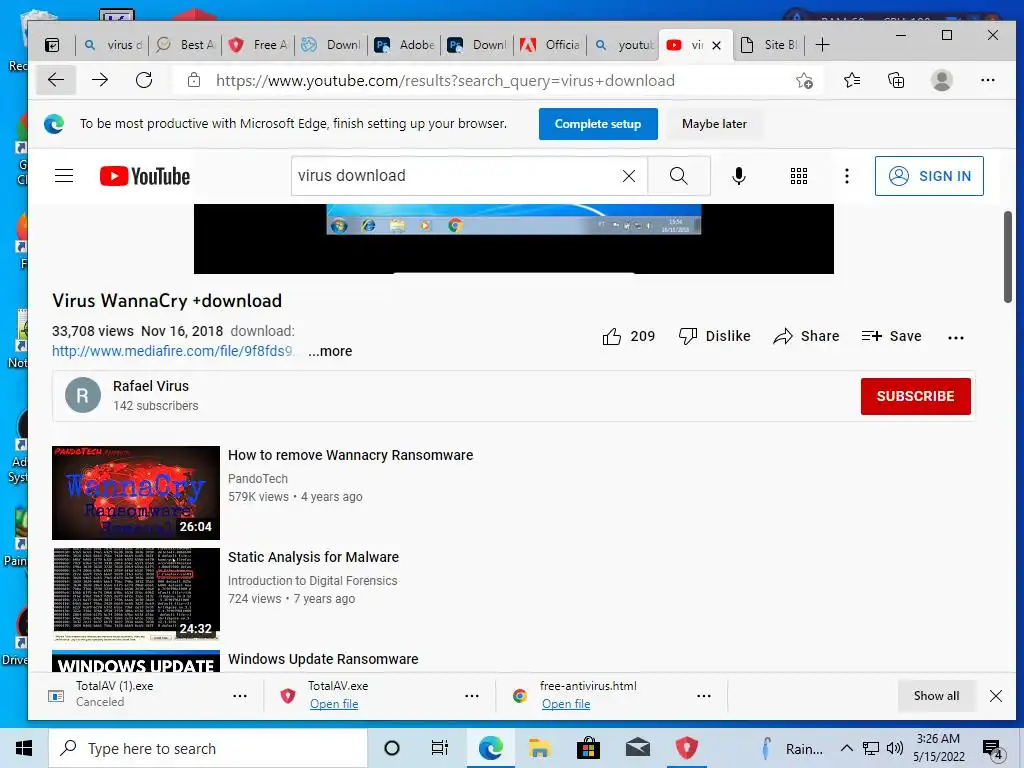Open YouTube apps grid icon
Screen dimensions: 1024x768
pyautogui.click(x=799, y=176)
